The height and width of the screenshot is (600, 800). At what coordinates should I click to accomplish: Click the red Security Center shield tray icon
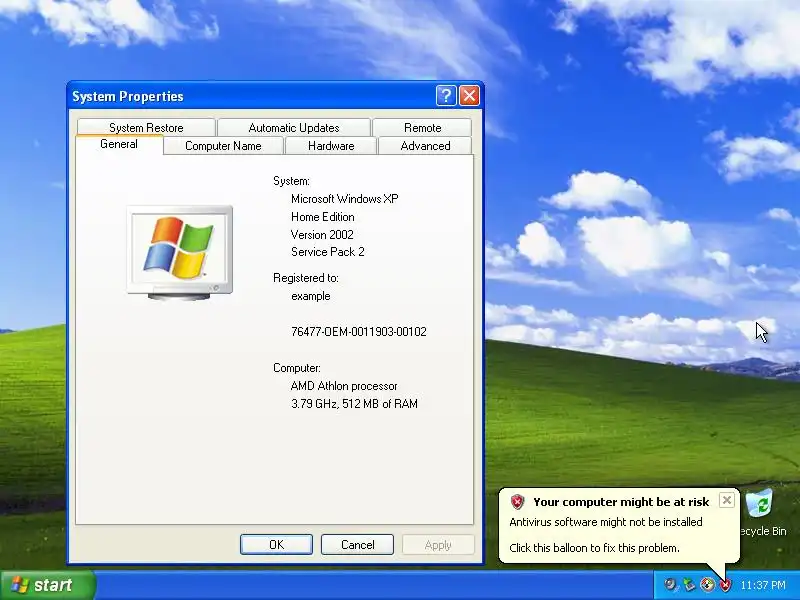click(725, 585)
